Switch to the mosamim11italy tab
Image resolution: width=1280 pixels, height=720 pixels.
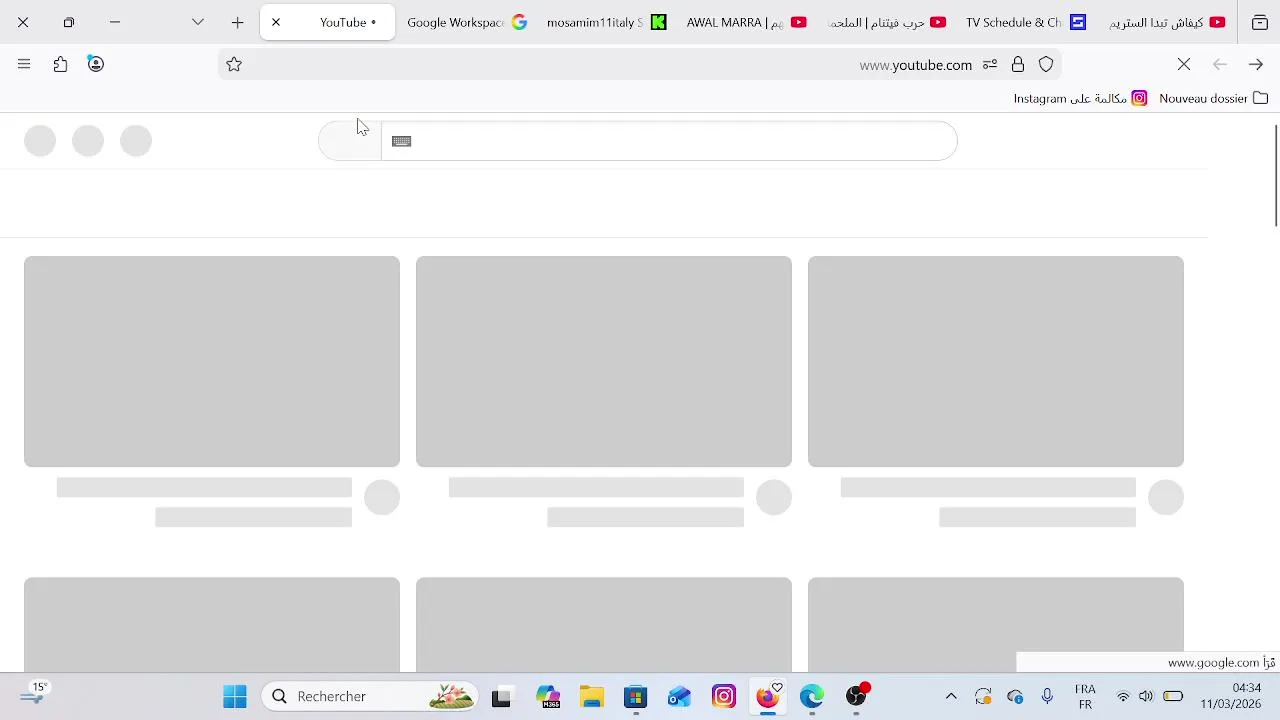click(x=605, y=22)
